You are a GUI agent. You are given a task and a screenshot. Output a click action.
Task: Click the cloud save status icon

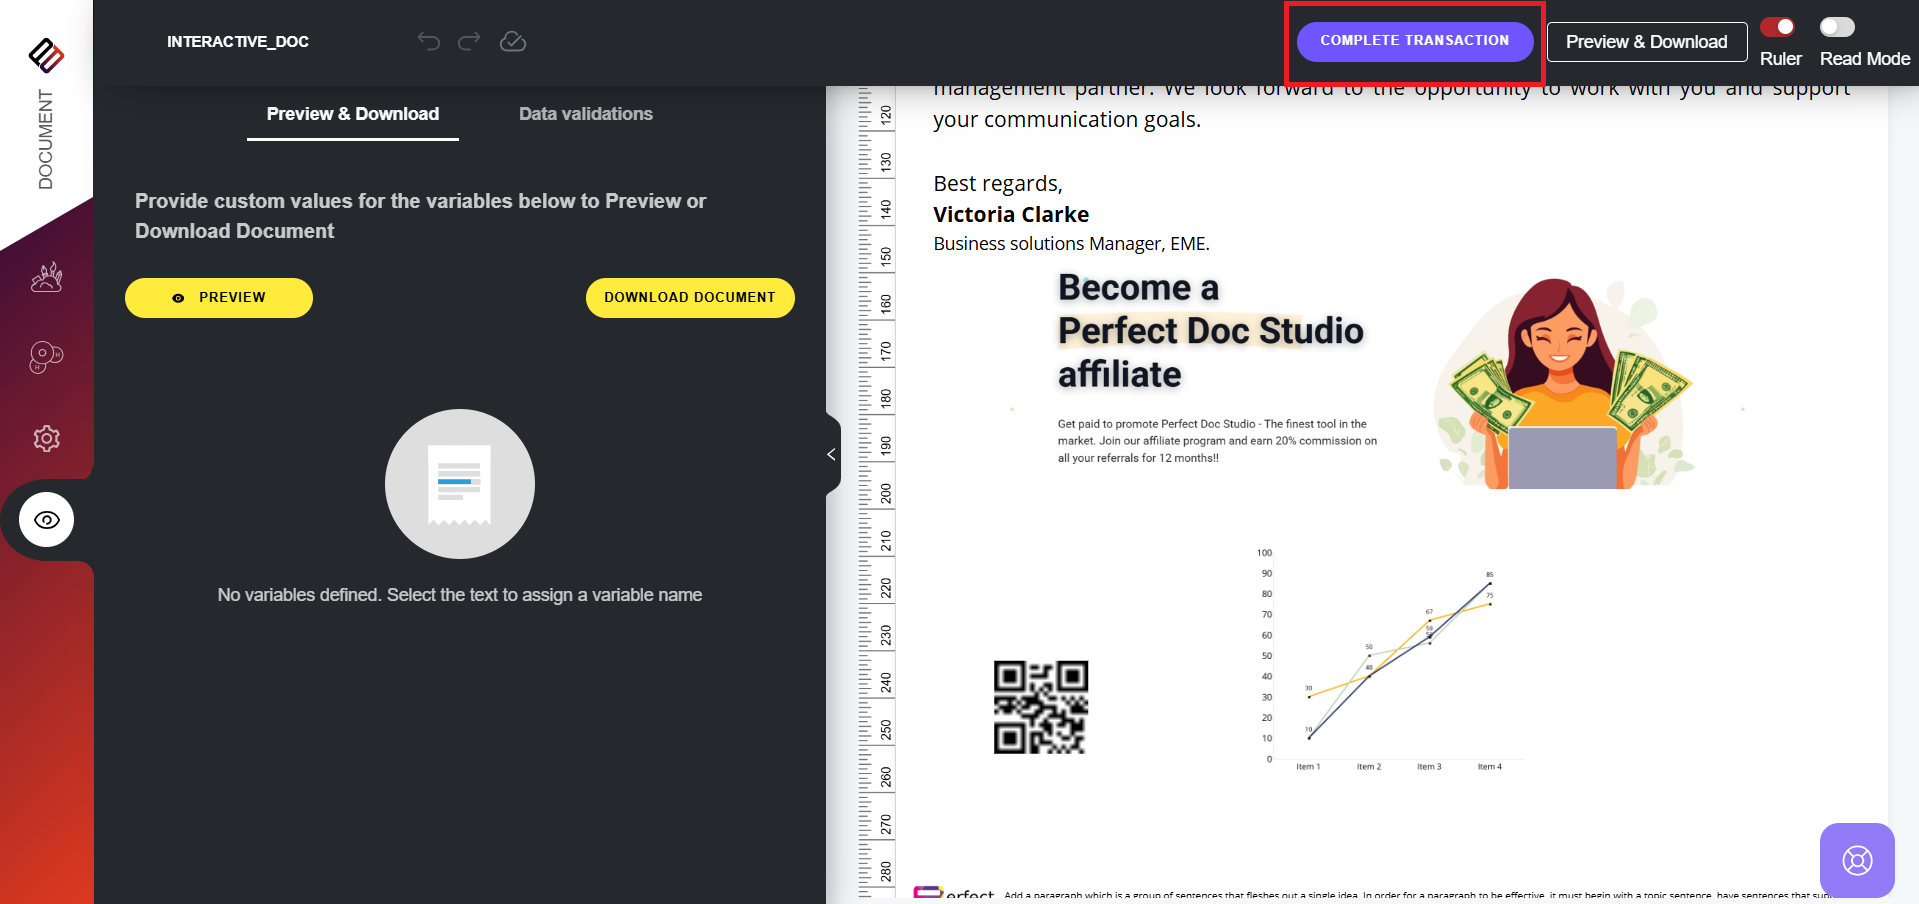tap(513, 41)
